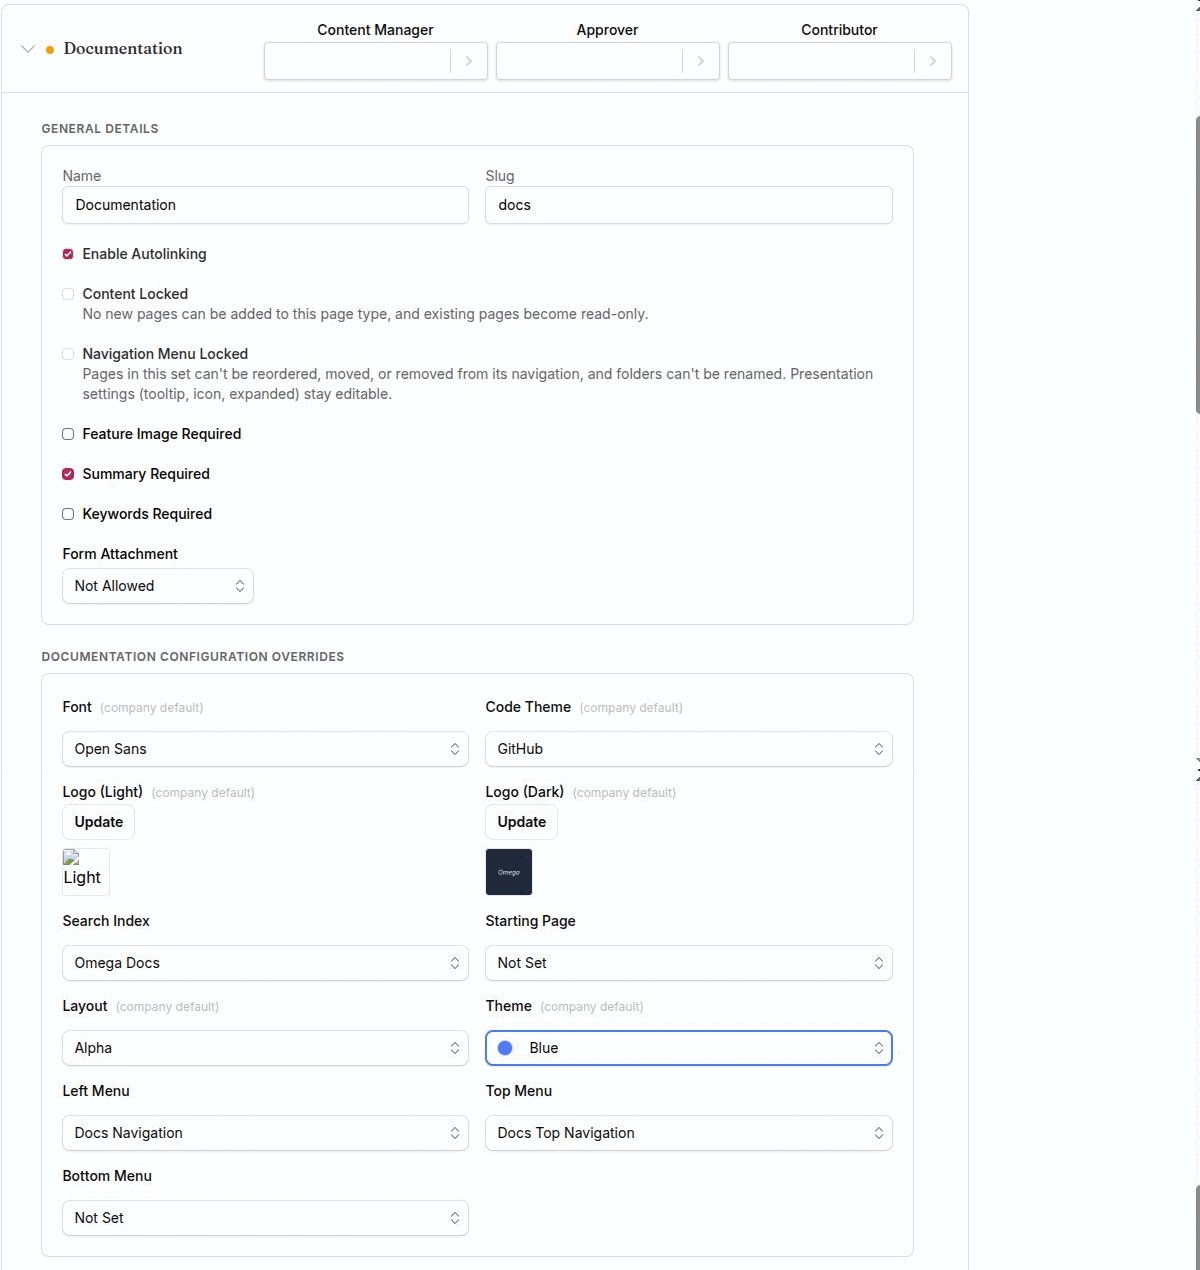Open the Content Manager arrow button
This screenshot has height=1270, width=1200.
pos(469,61)
